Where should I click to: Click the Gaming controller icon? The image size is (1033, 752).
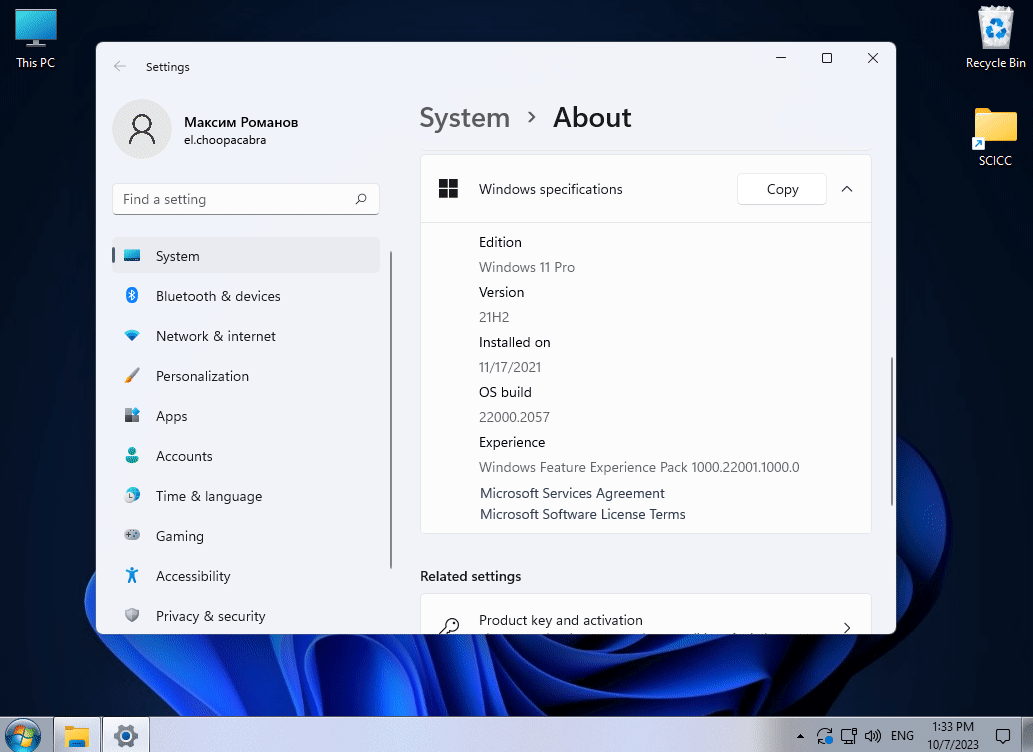pos(132,535)
